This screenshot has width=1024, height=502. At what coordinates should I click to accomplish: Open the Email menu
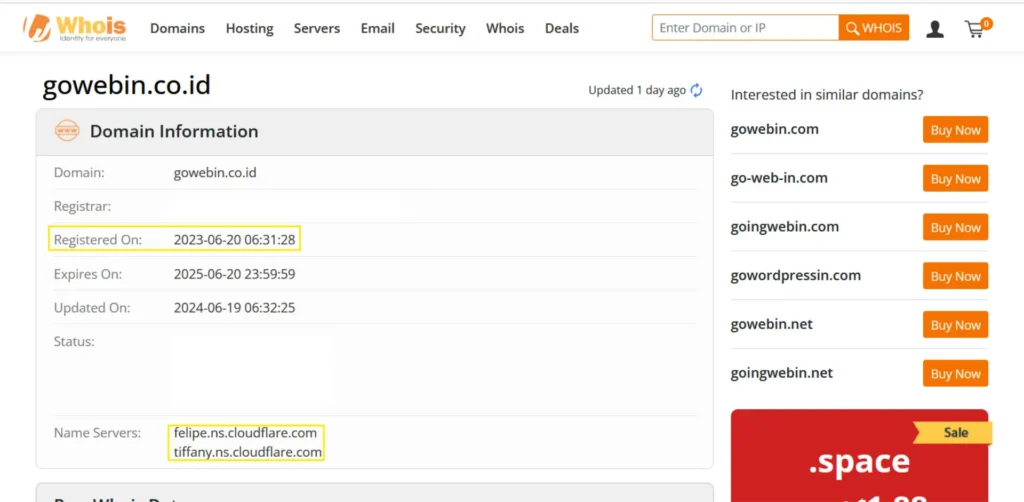click(377, 28)
